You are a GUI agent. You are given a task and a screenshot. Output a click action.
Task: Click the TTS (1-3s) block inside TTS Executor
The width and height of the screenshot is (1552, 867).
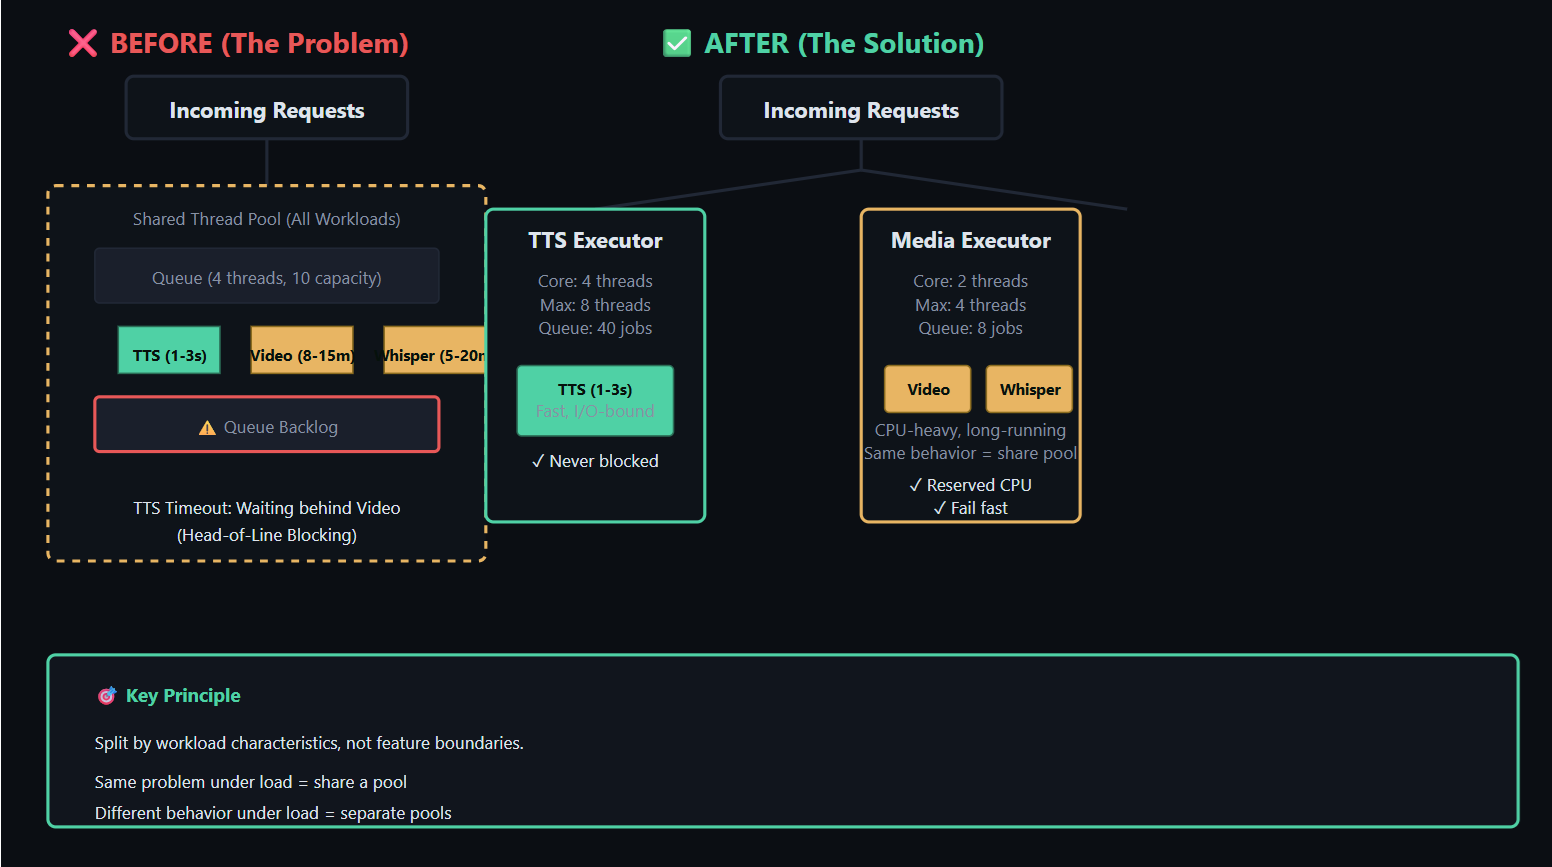point(595,401)
